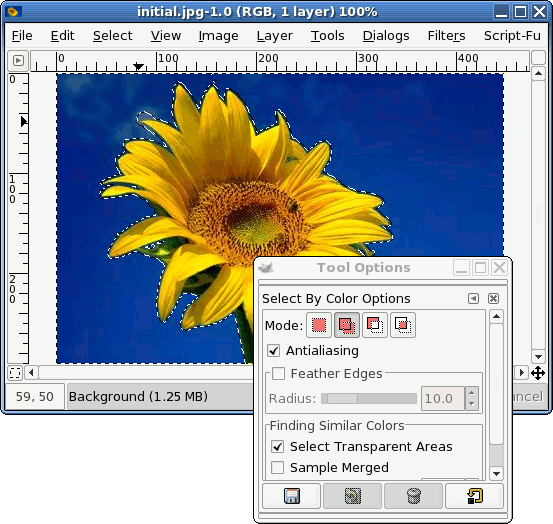Viewport: 553px width, 524px height.
Task: Click the restore options icon in Tool Options
Action: point(353,496)
